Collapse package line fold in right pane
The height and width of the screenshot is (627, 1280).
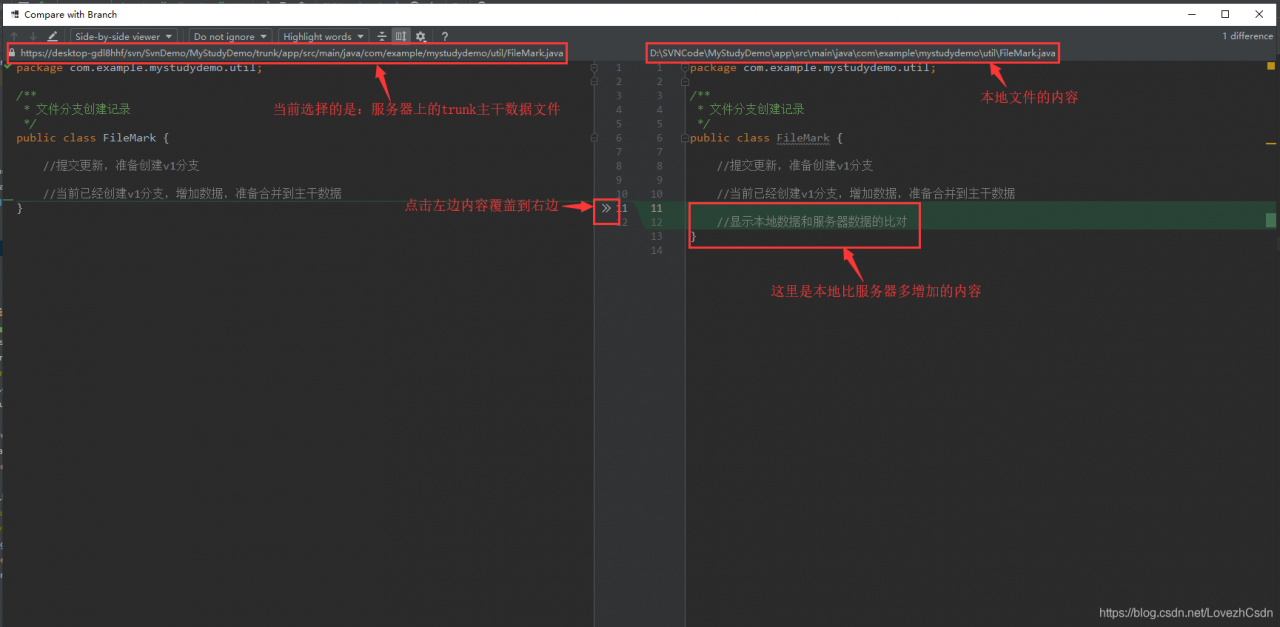tap(685, 68)
